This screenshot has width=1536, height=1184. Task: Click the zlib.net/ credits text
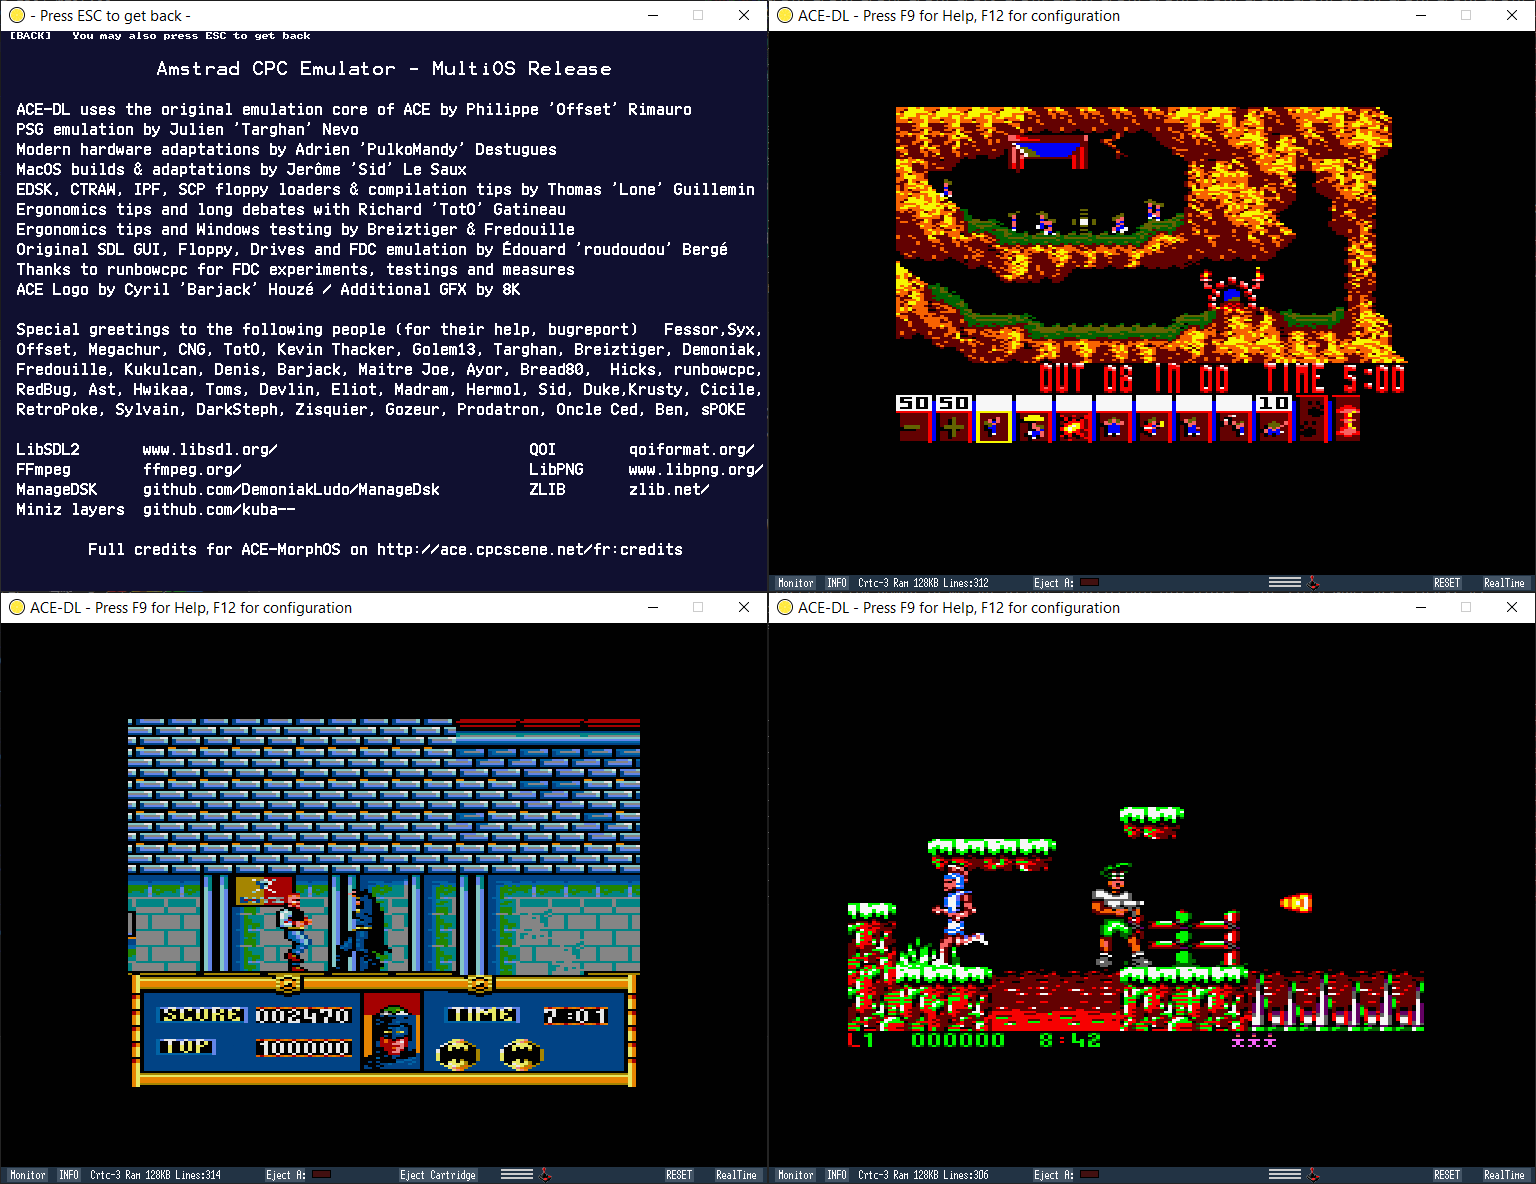coord(669,490)
